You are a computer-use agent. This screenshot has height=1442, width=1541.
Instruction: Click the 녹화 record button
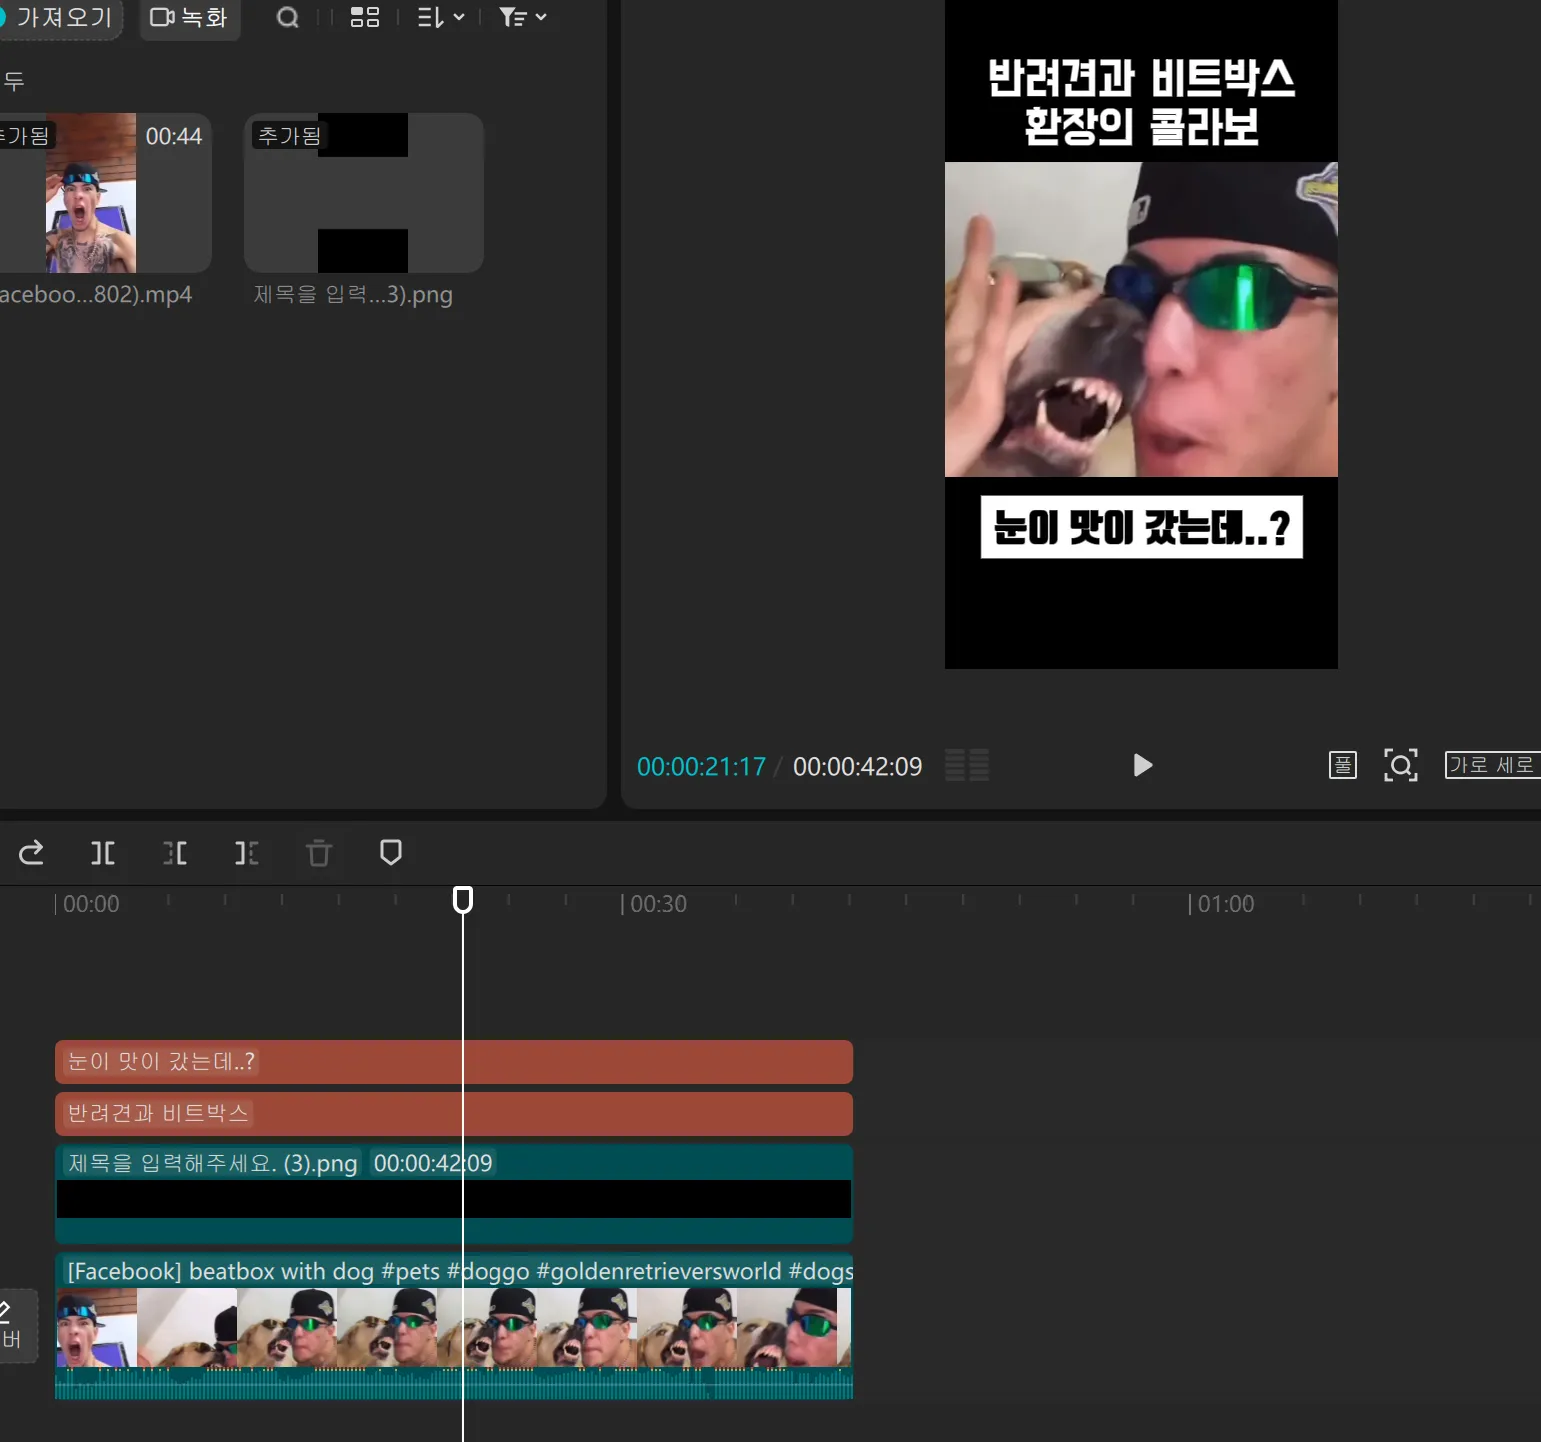189,18
